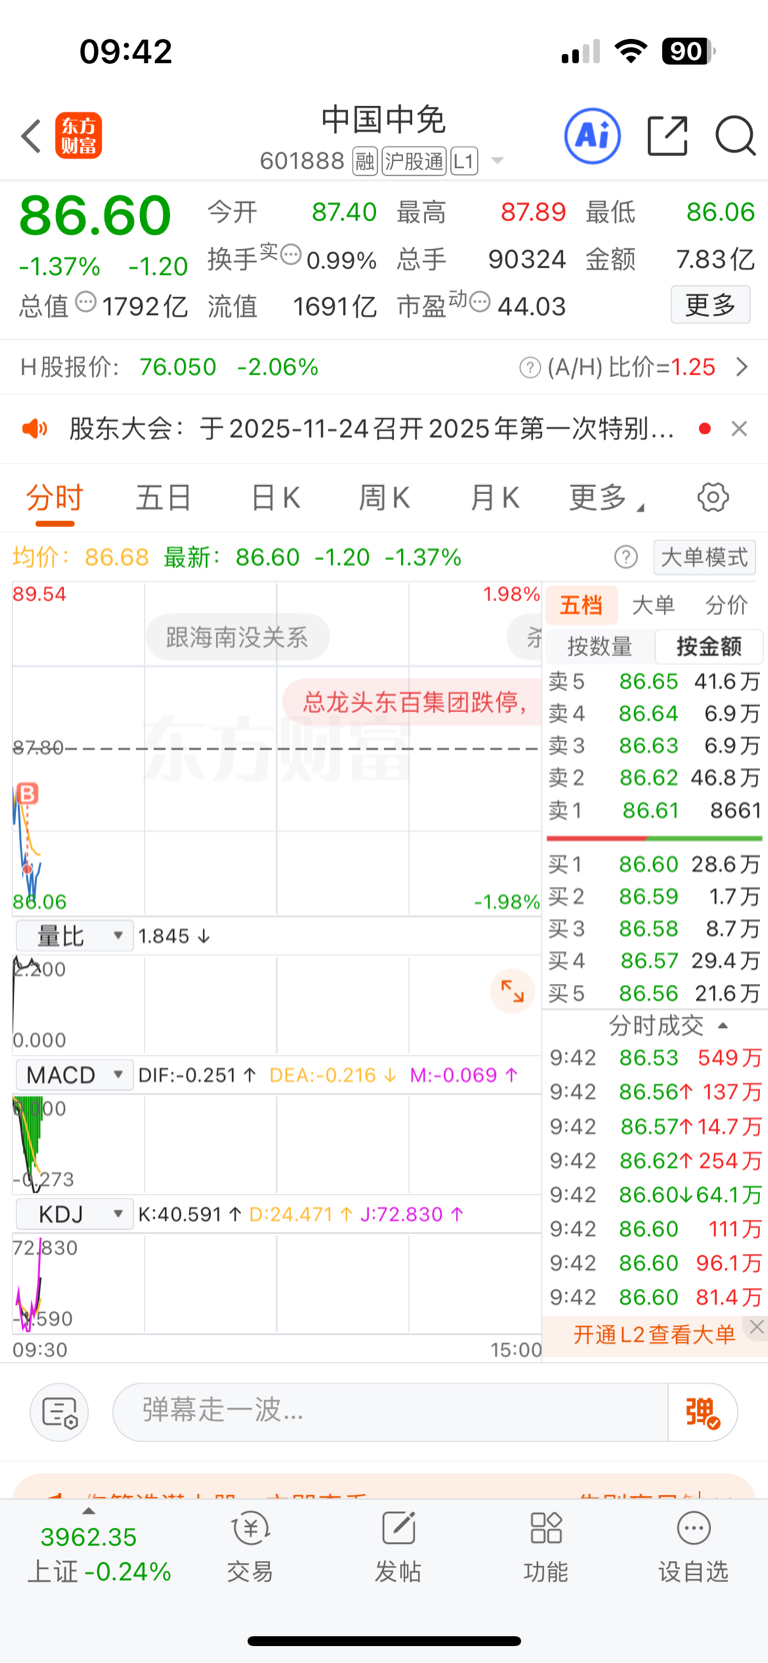Viewport: 768px width, 1663px height.
Task: Tap 卖5 price 86.65 row
Action: [654, 682]
